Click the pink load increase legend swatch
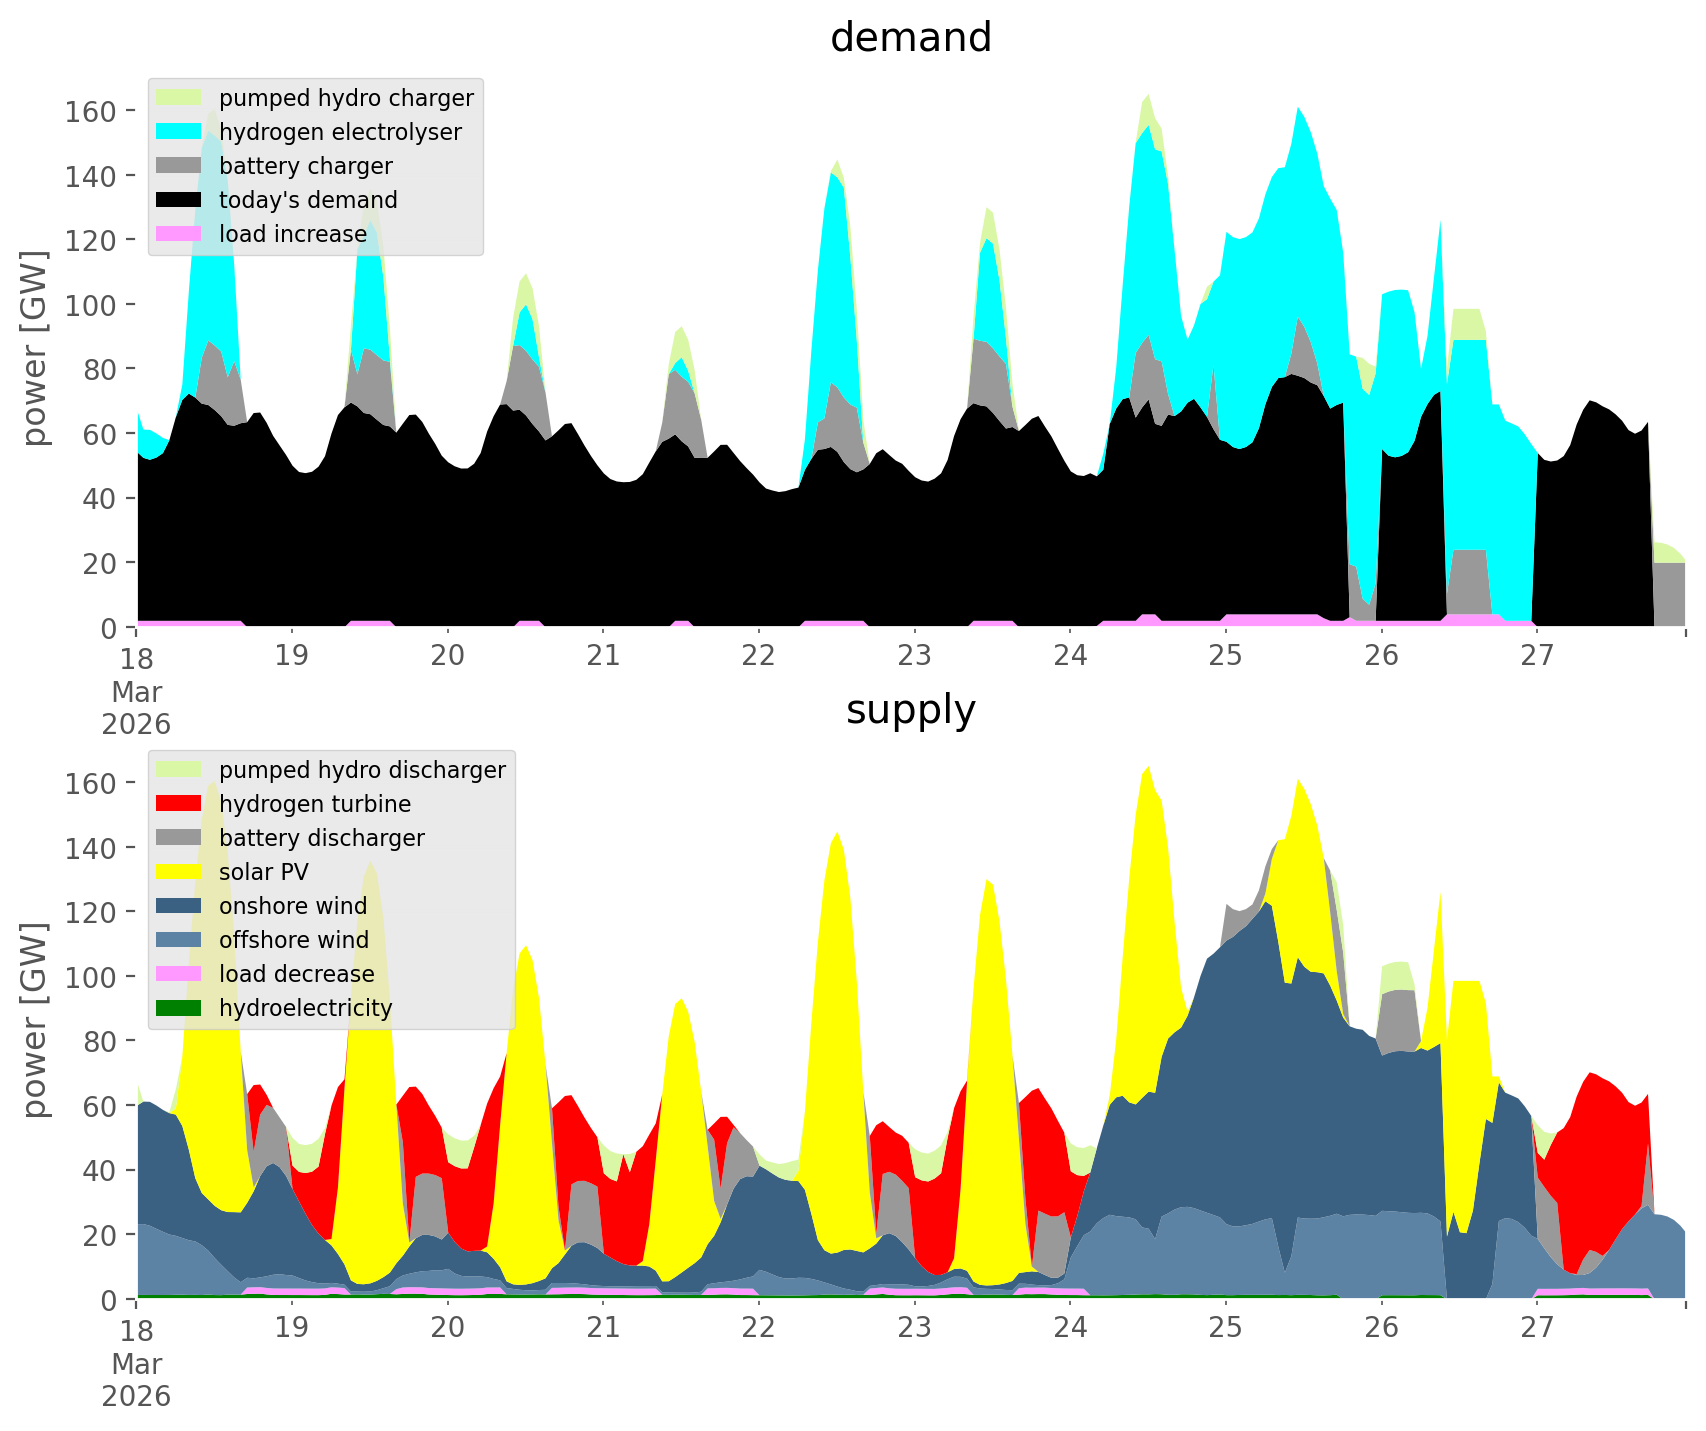1706x1431 pixels. (x=179, y=234)
